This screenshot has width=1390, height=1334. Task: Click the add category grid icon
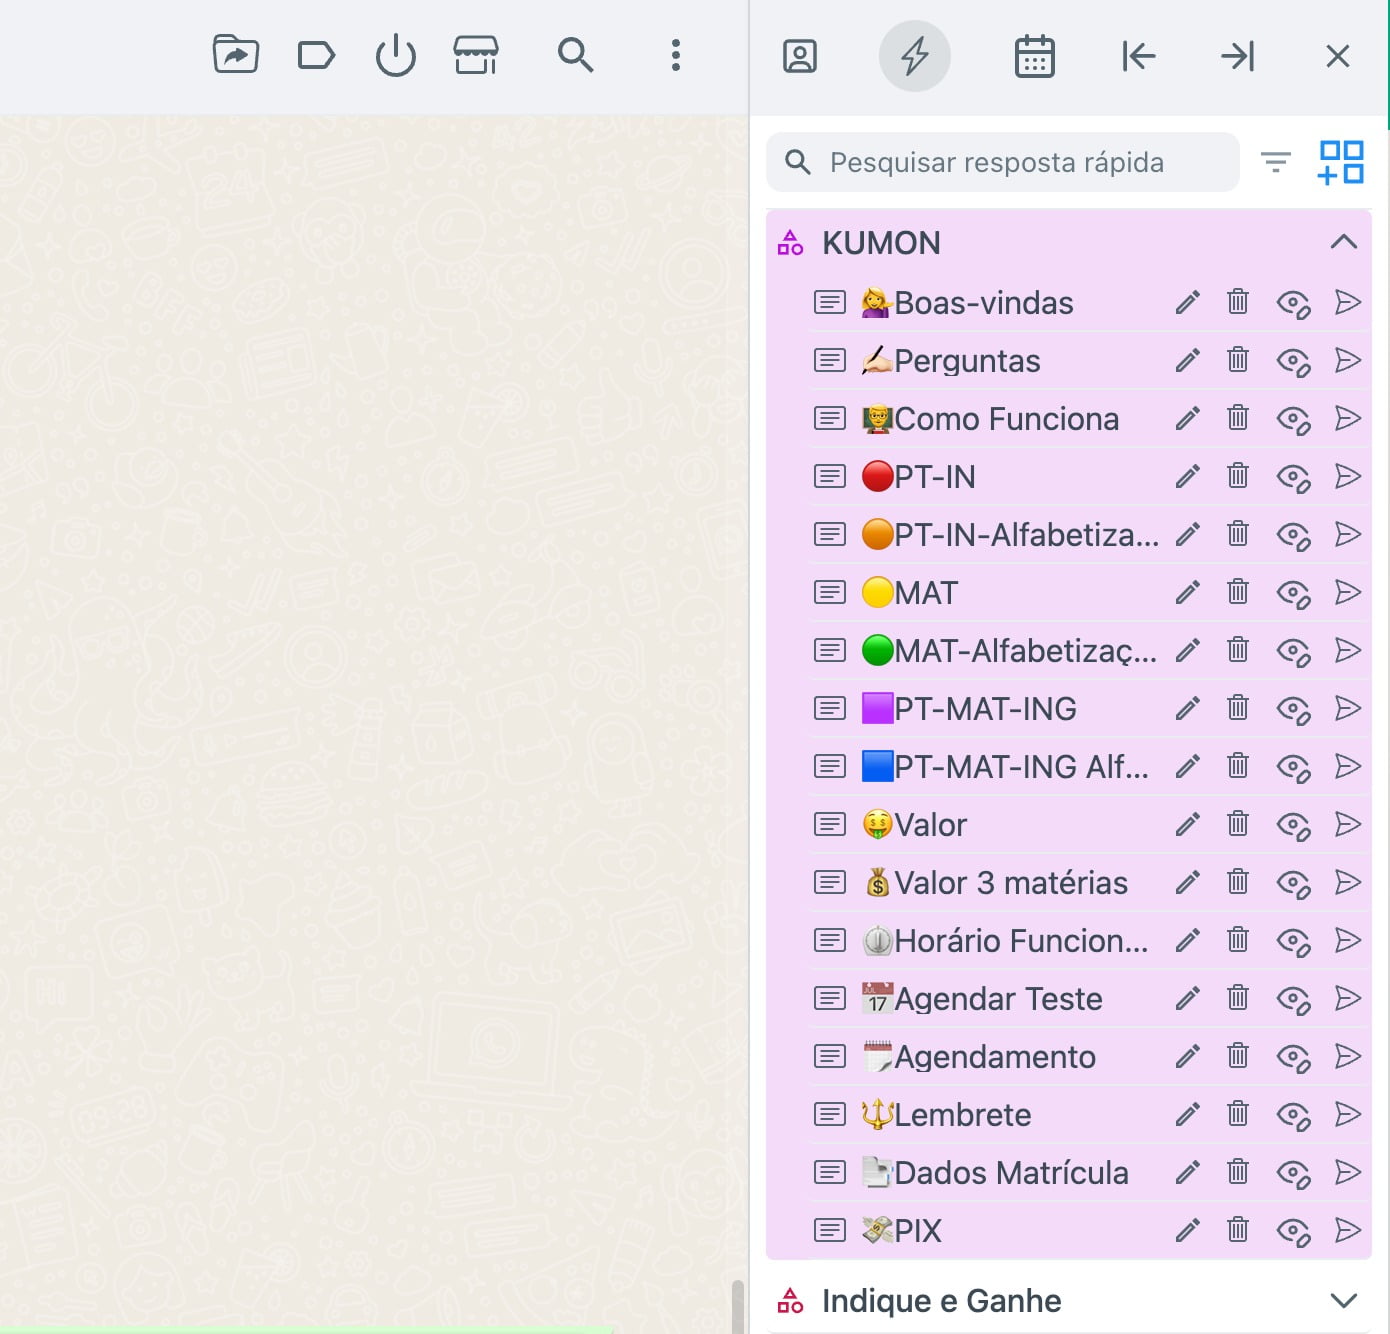1341,162
